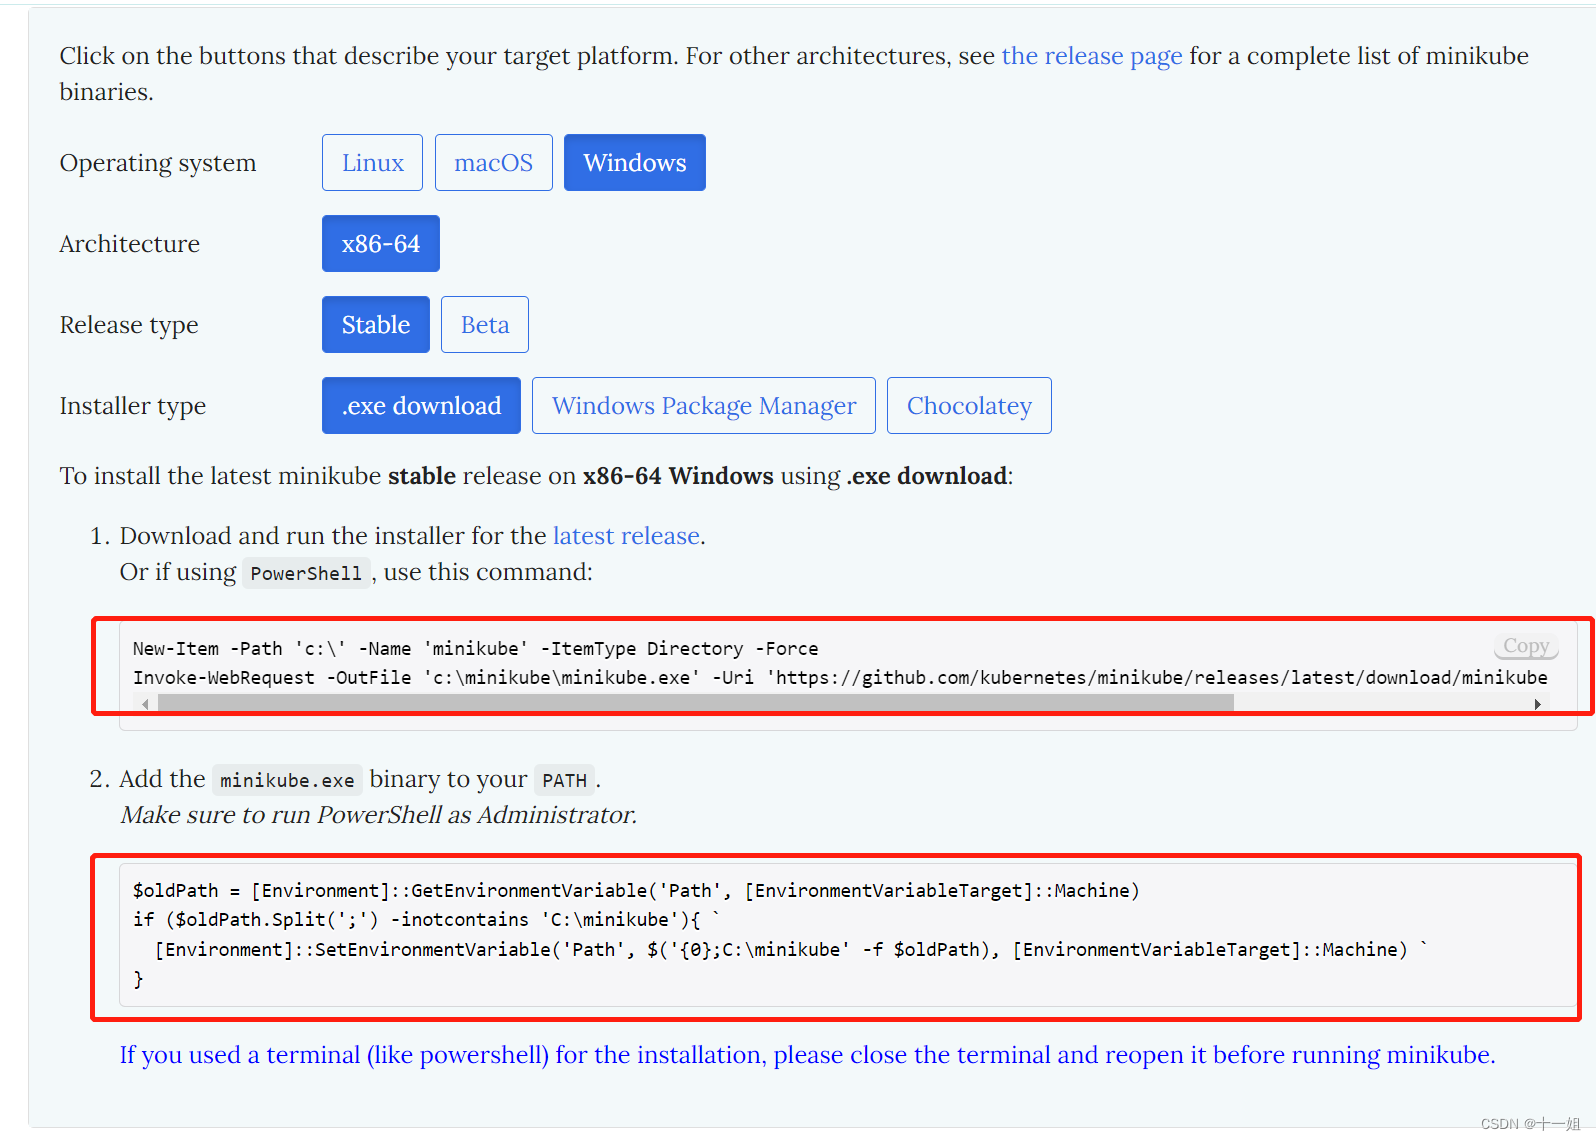The width and height of the screenshot is (1596, 1141).
Task: Select the Windows operating system button
Action: coord(635,162)
